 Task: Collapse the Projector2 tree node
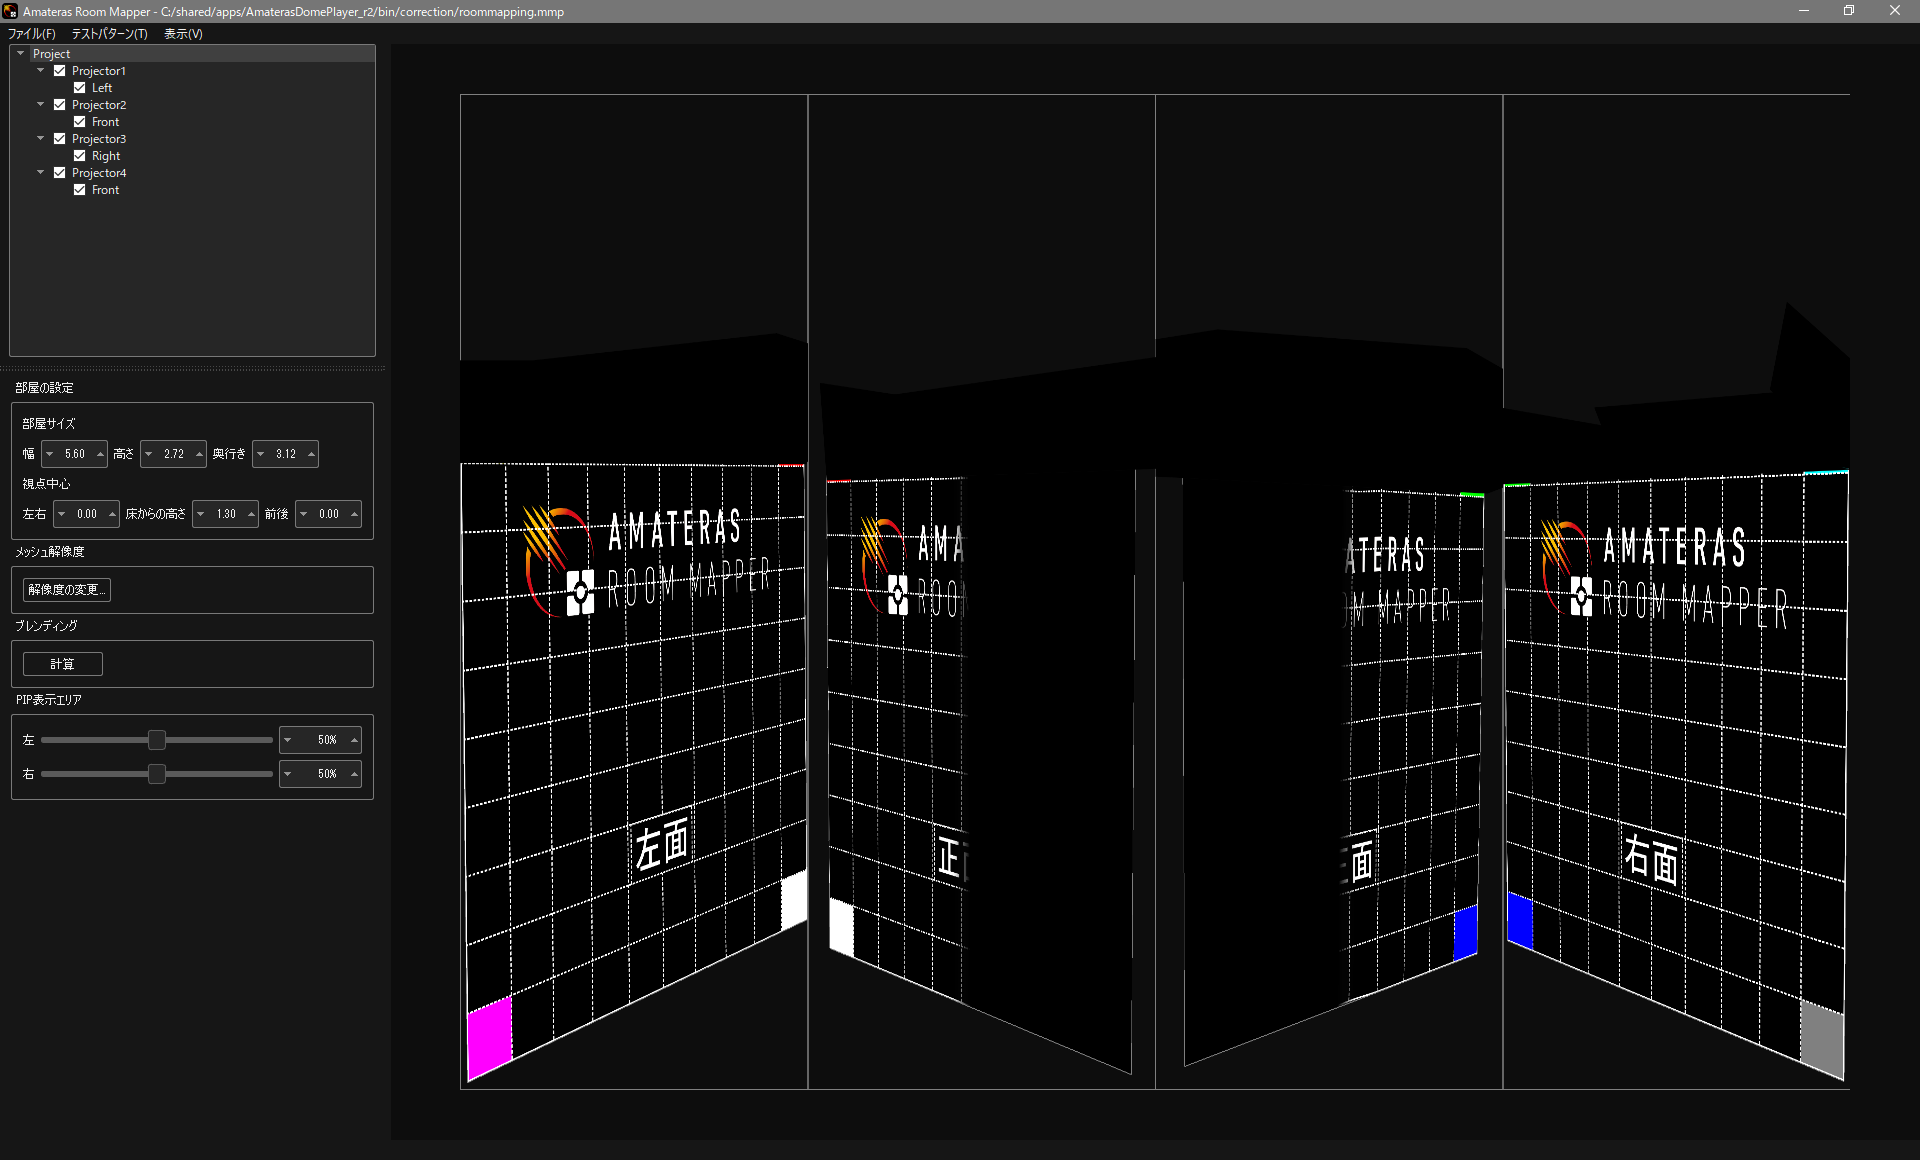[41, 104]
